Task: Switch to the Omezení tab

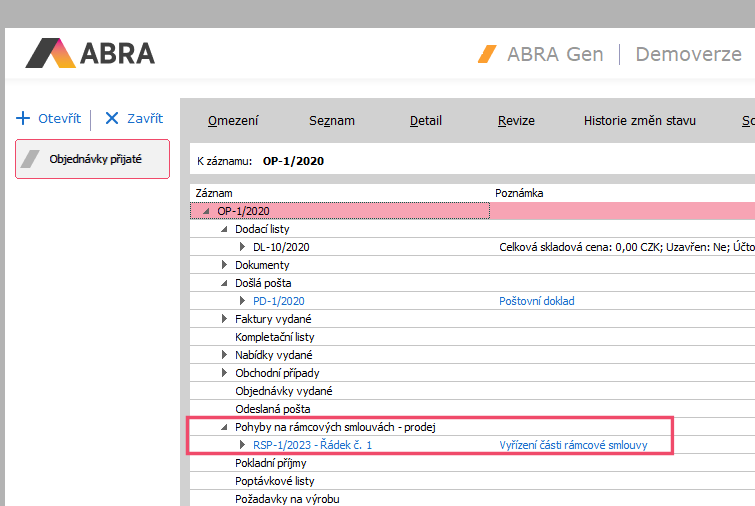Action: point(233,120)
